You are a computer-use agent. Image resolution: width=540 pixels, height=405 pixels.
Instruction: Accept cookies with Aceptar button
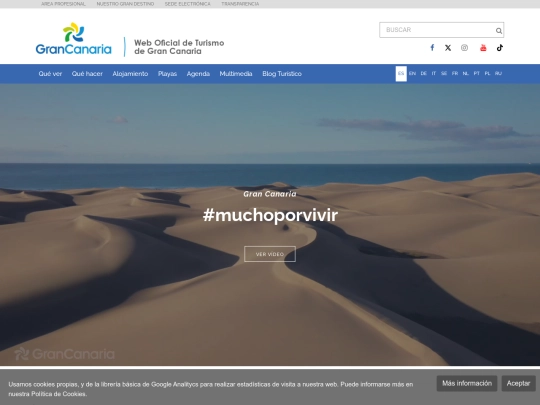click(x=518, y=383)
